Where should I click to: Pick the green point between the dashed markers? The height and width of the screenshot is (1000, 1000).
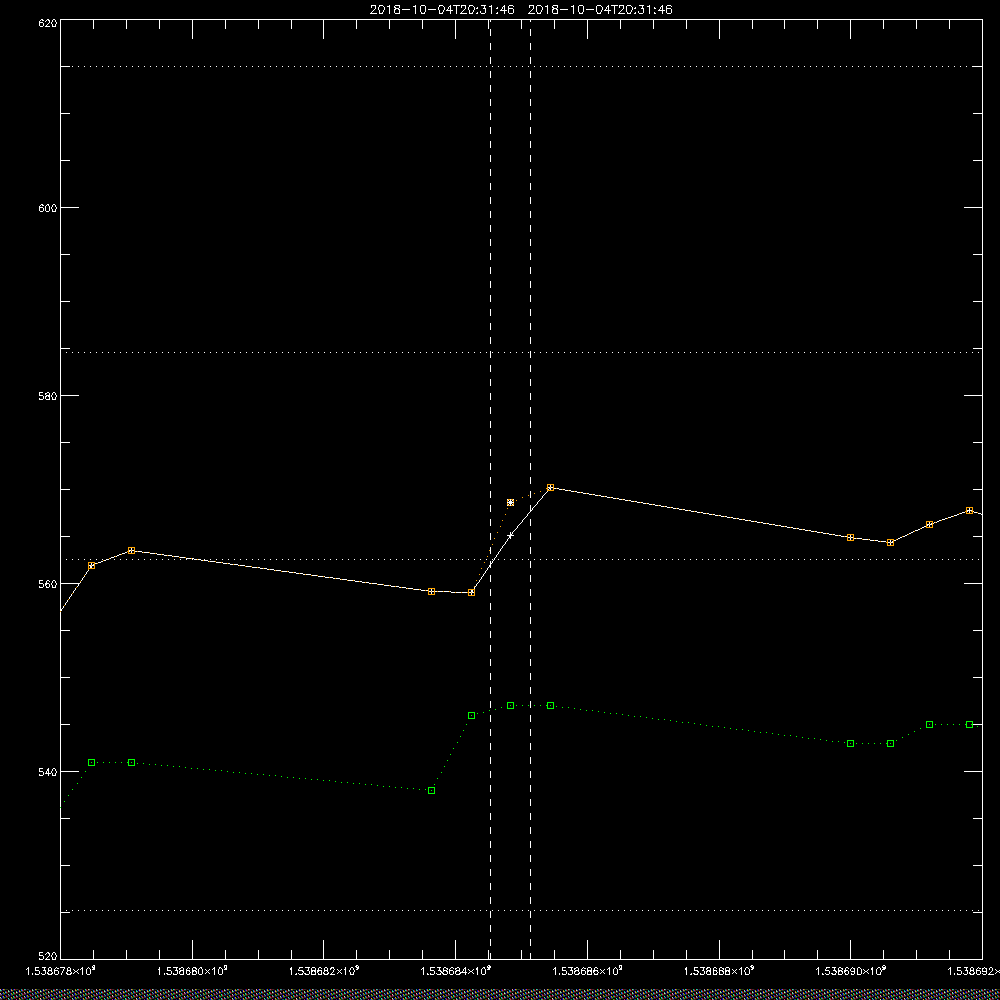[x=510, y=705]
